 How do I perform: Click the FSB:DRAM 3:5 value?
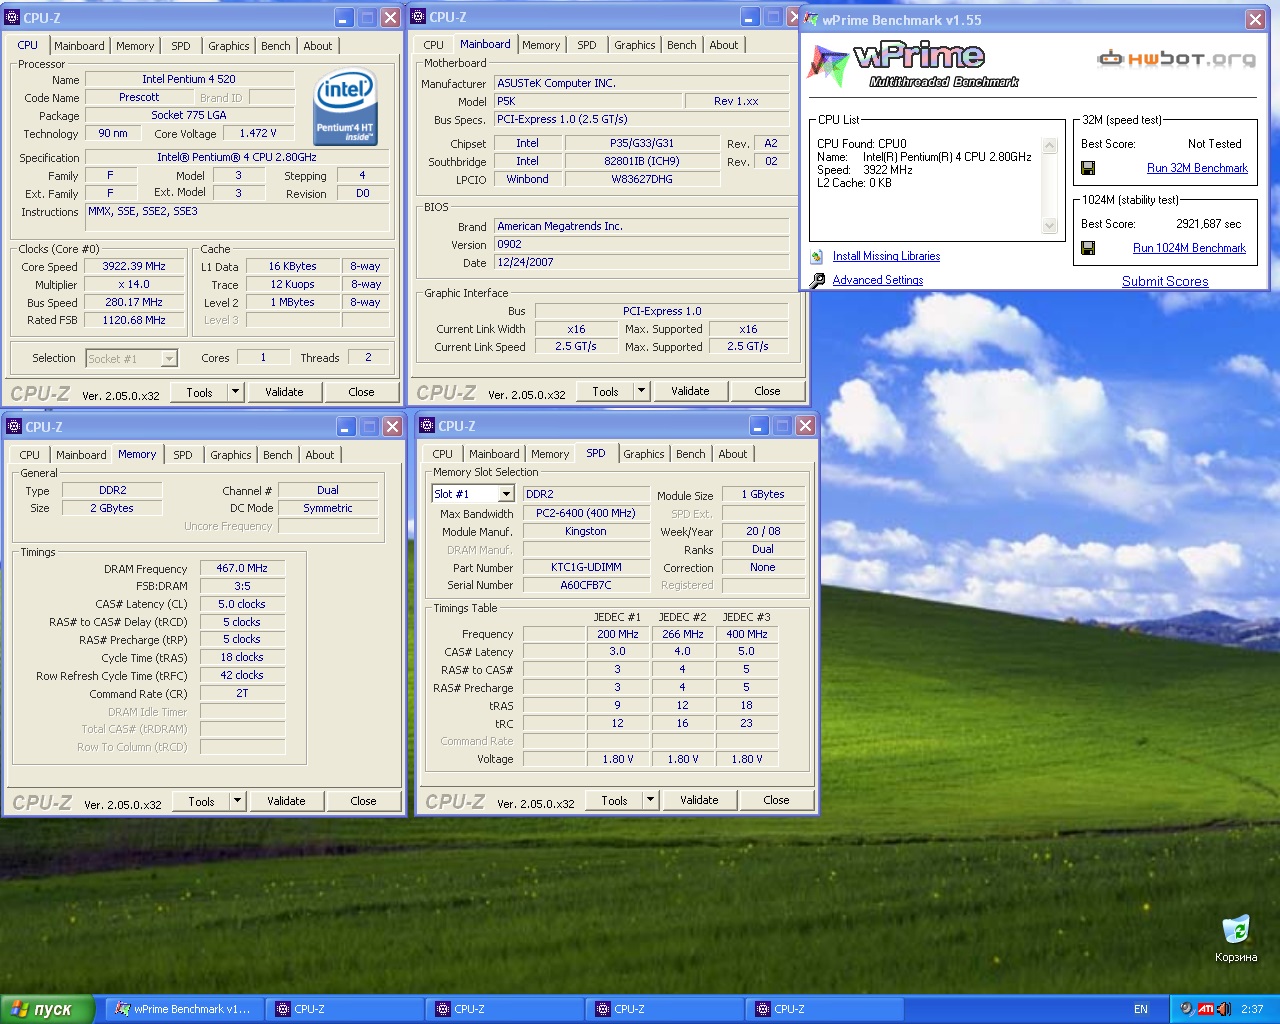(x=242, y=586)
